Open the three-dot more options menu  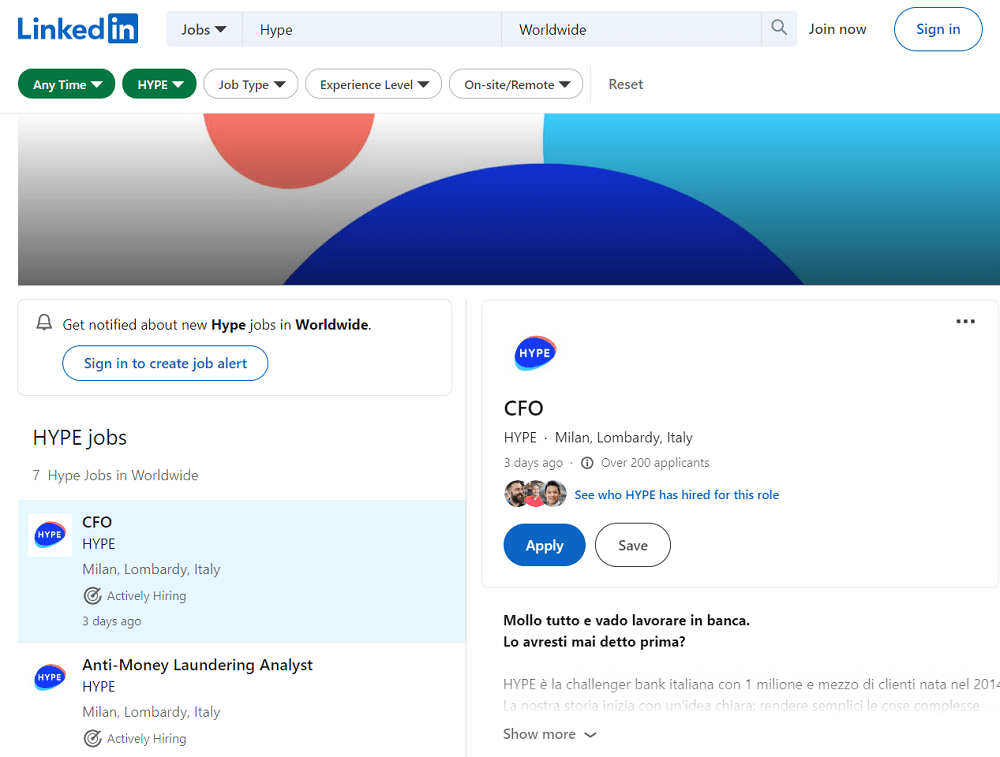point(965,321)
